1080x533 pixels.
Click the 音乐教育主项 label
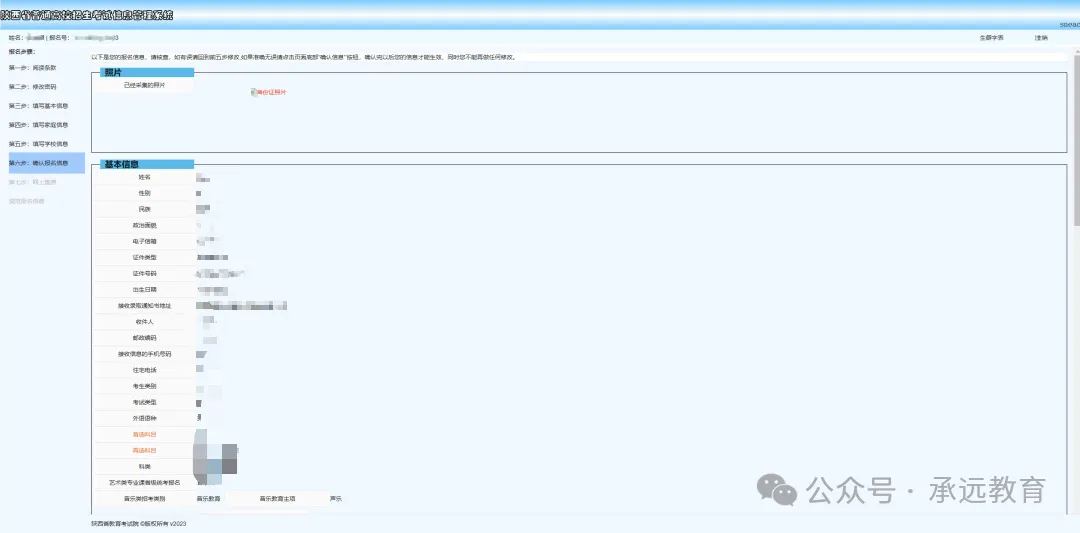click(x=277, y=499)
